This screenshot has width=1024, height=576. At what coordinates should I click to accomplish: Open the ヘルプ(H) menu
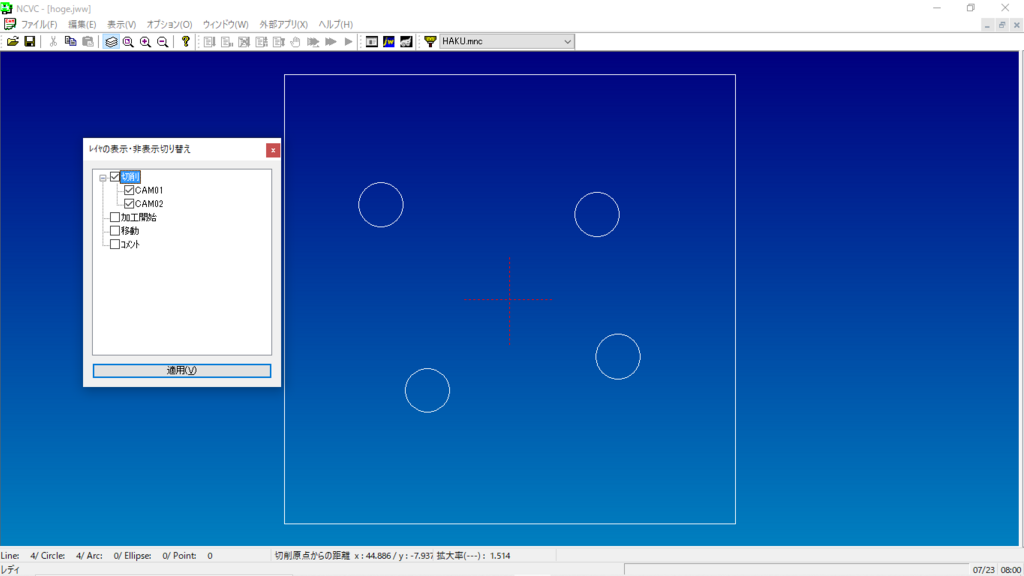tap(336, 24)
